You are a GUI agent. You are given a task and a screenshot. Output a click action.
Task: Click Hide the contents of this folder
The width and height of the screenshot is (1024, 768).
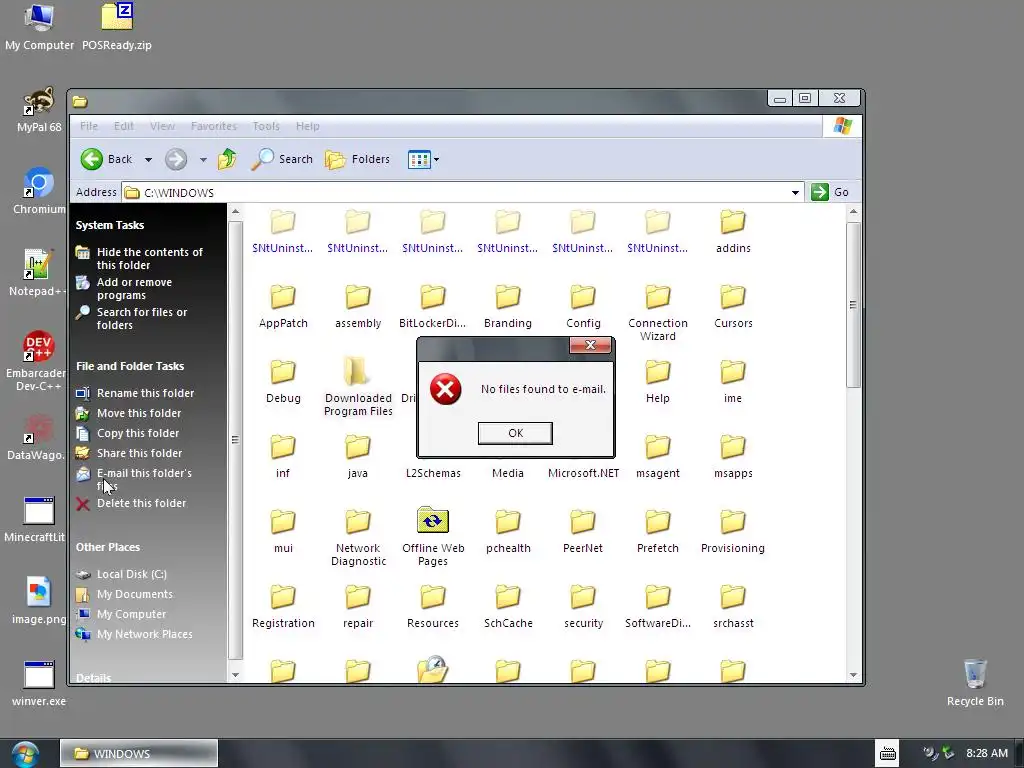150,258
